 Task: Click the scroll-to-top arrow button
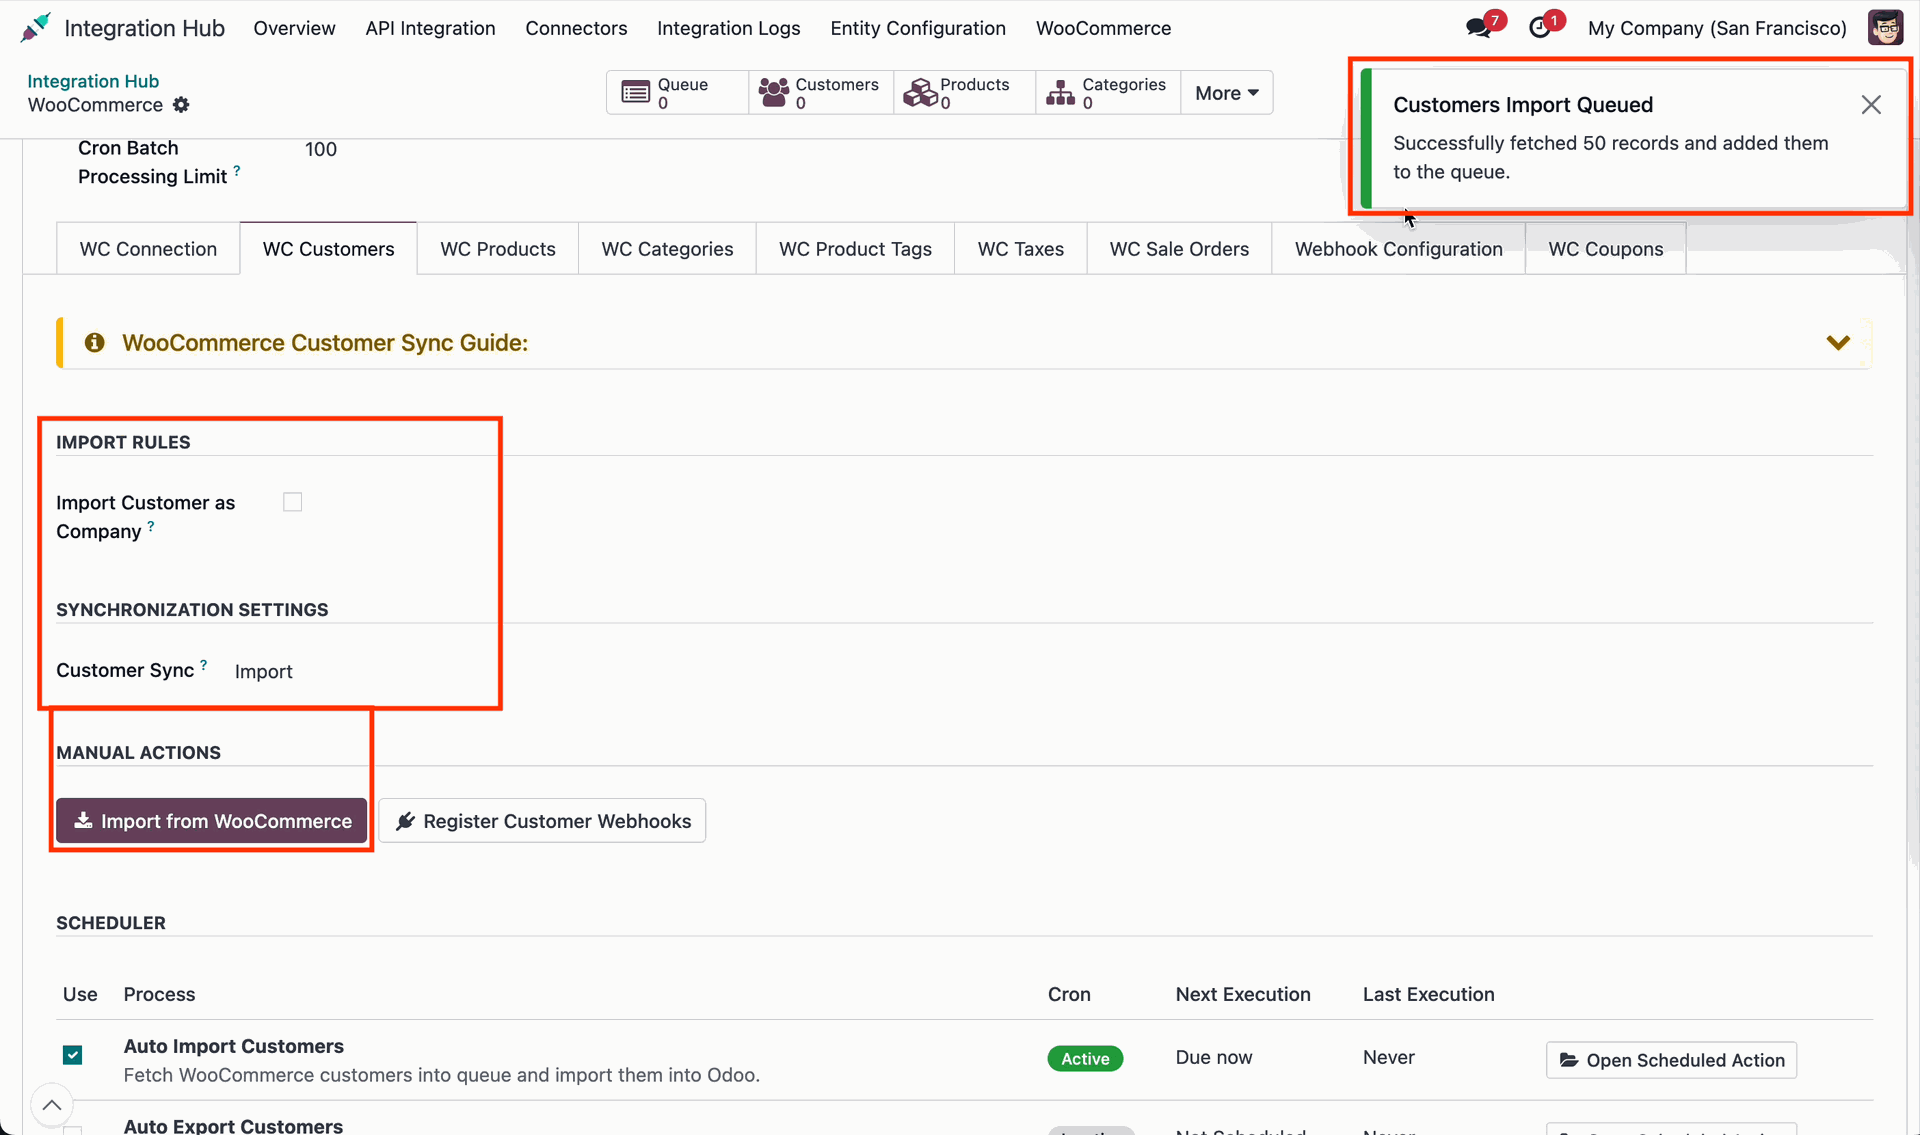pos(52,1105)
